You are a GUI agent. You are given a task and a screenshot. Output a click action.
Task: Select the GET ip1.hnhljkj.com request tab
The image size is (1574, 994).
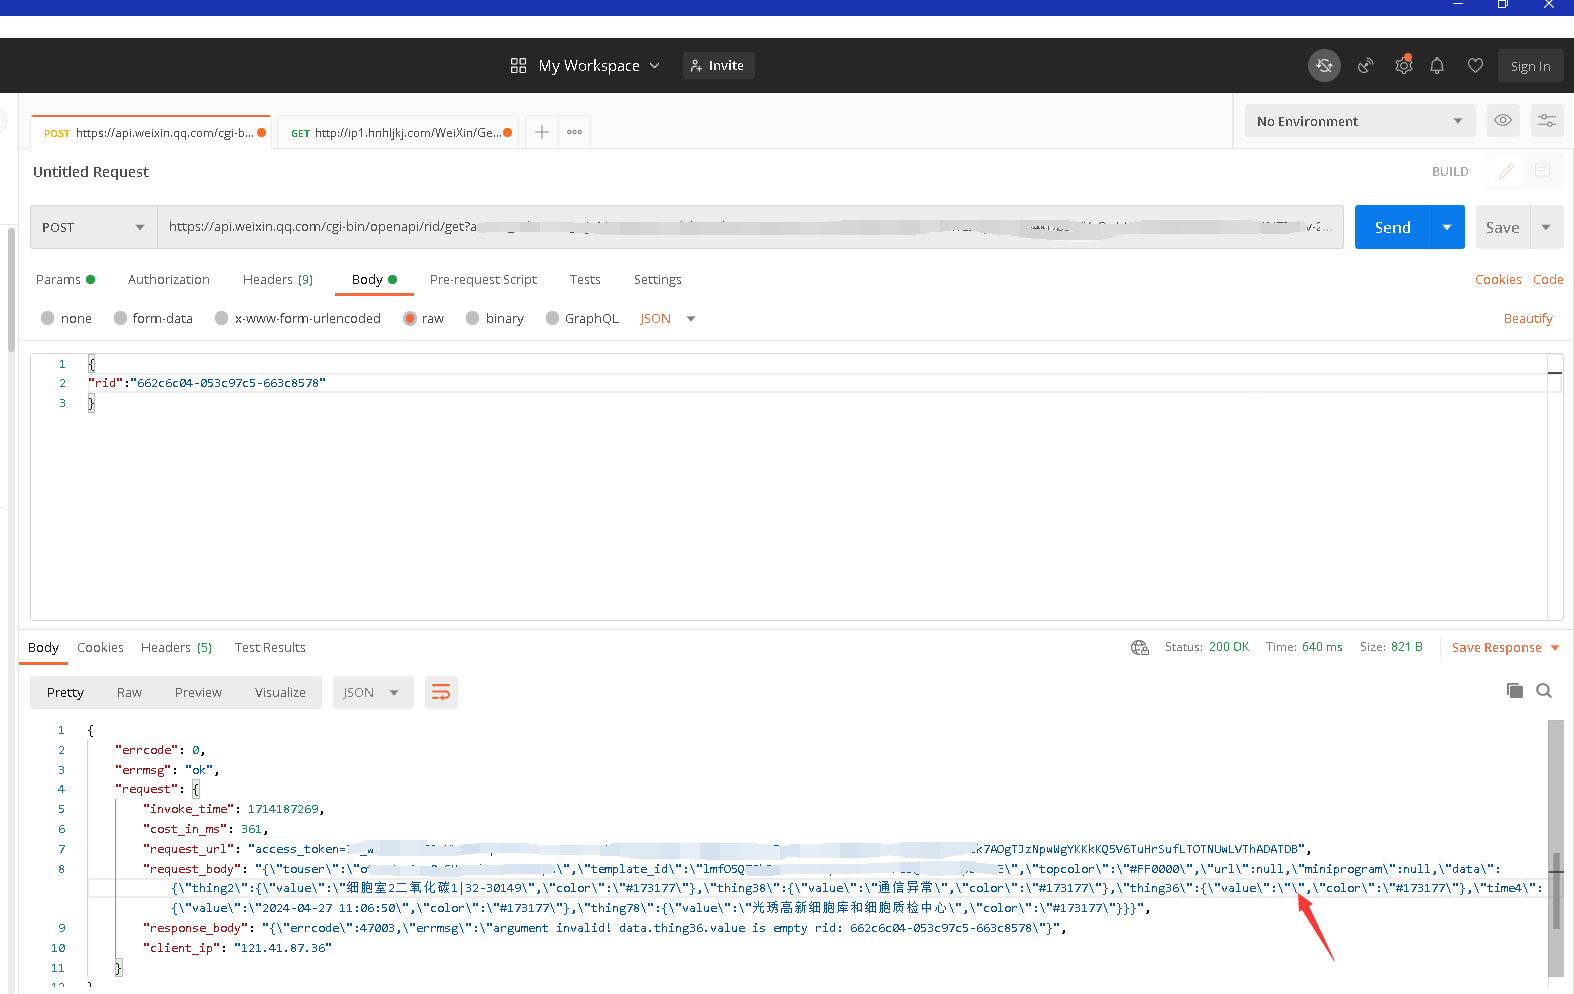tap(397, 132)
